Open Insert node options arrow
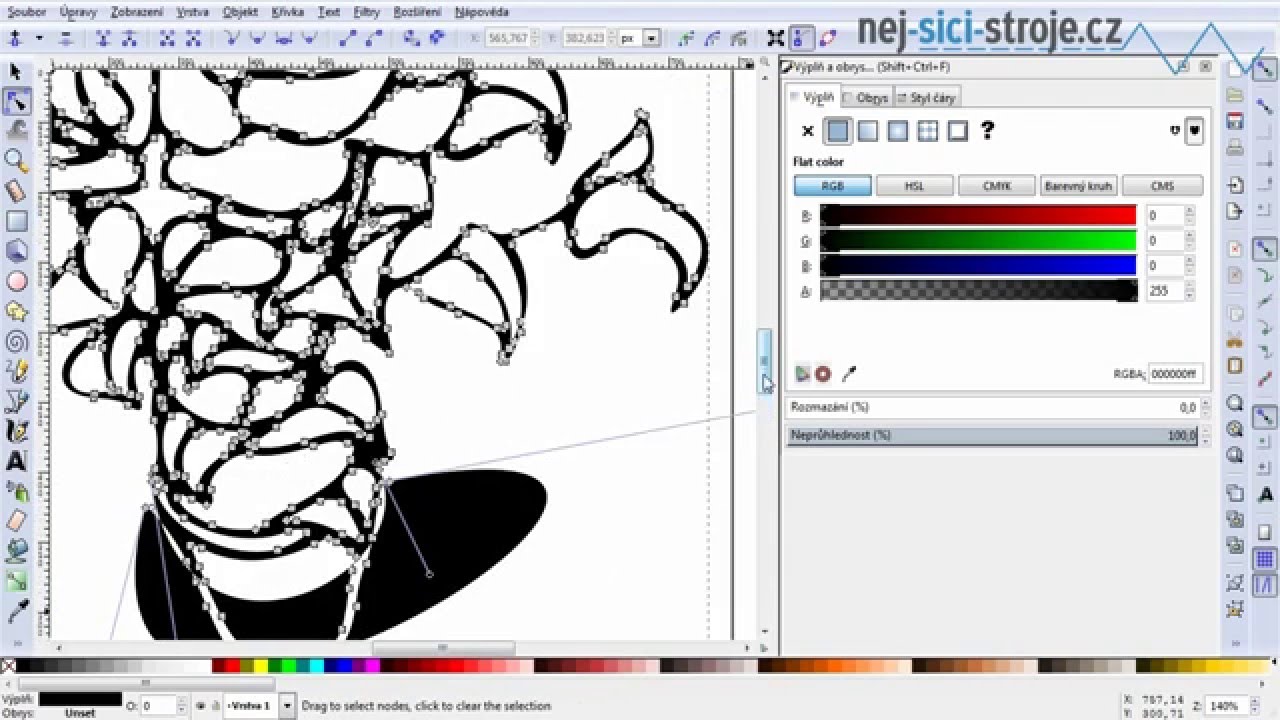This screenshot has height=720, width=1280. [x=39, y=38]
